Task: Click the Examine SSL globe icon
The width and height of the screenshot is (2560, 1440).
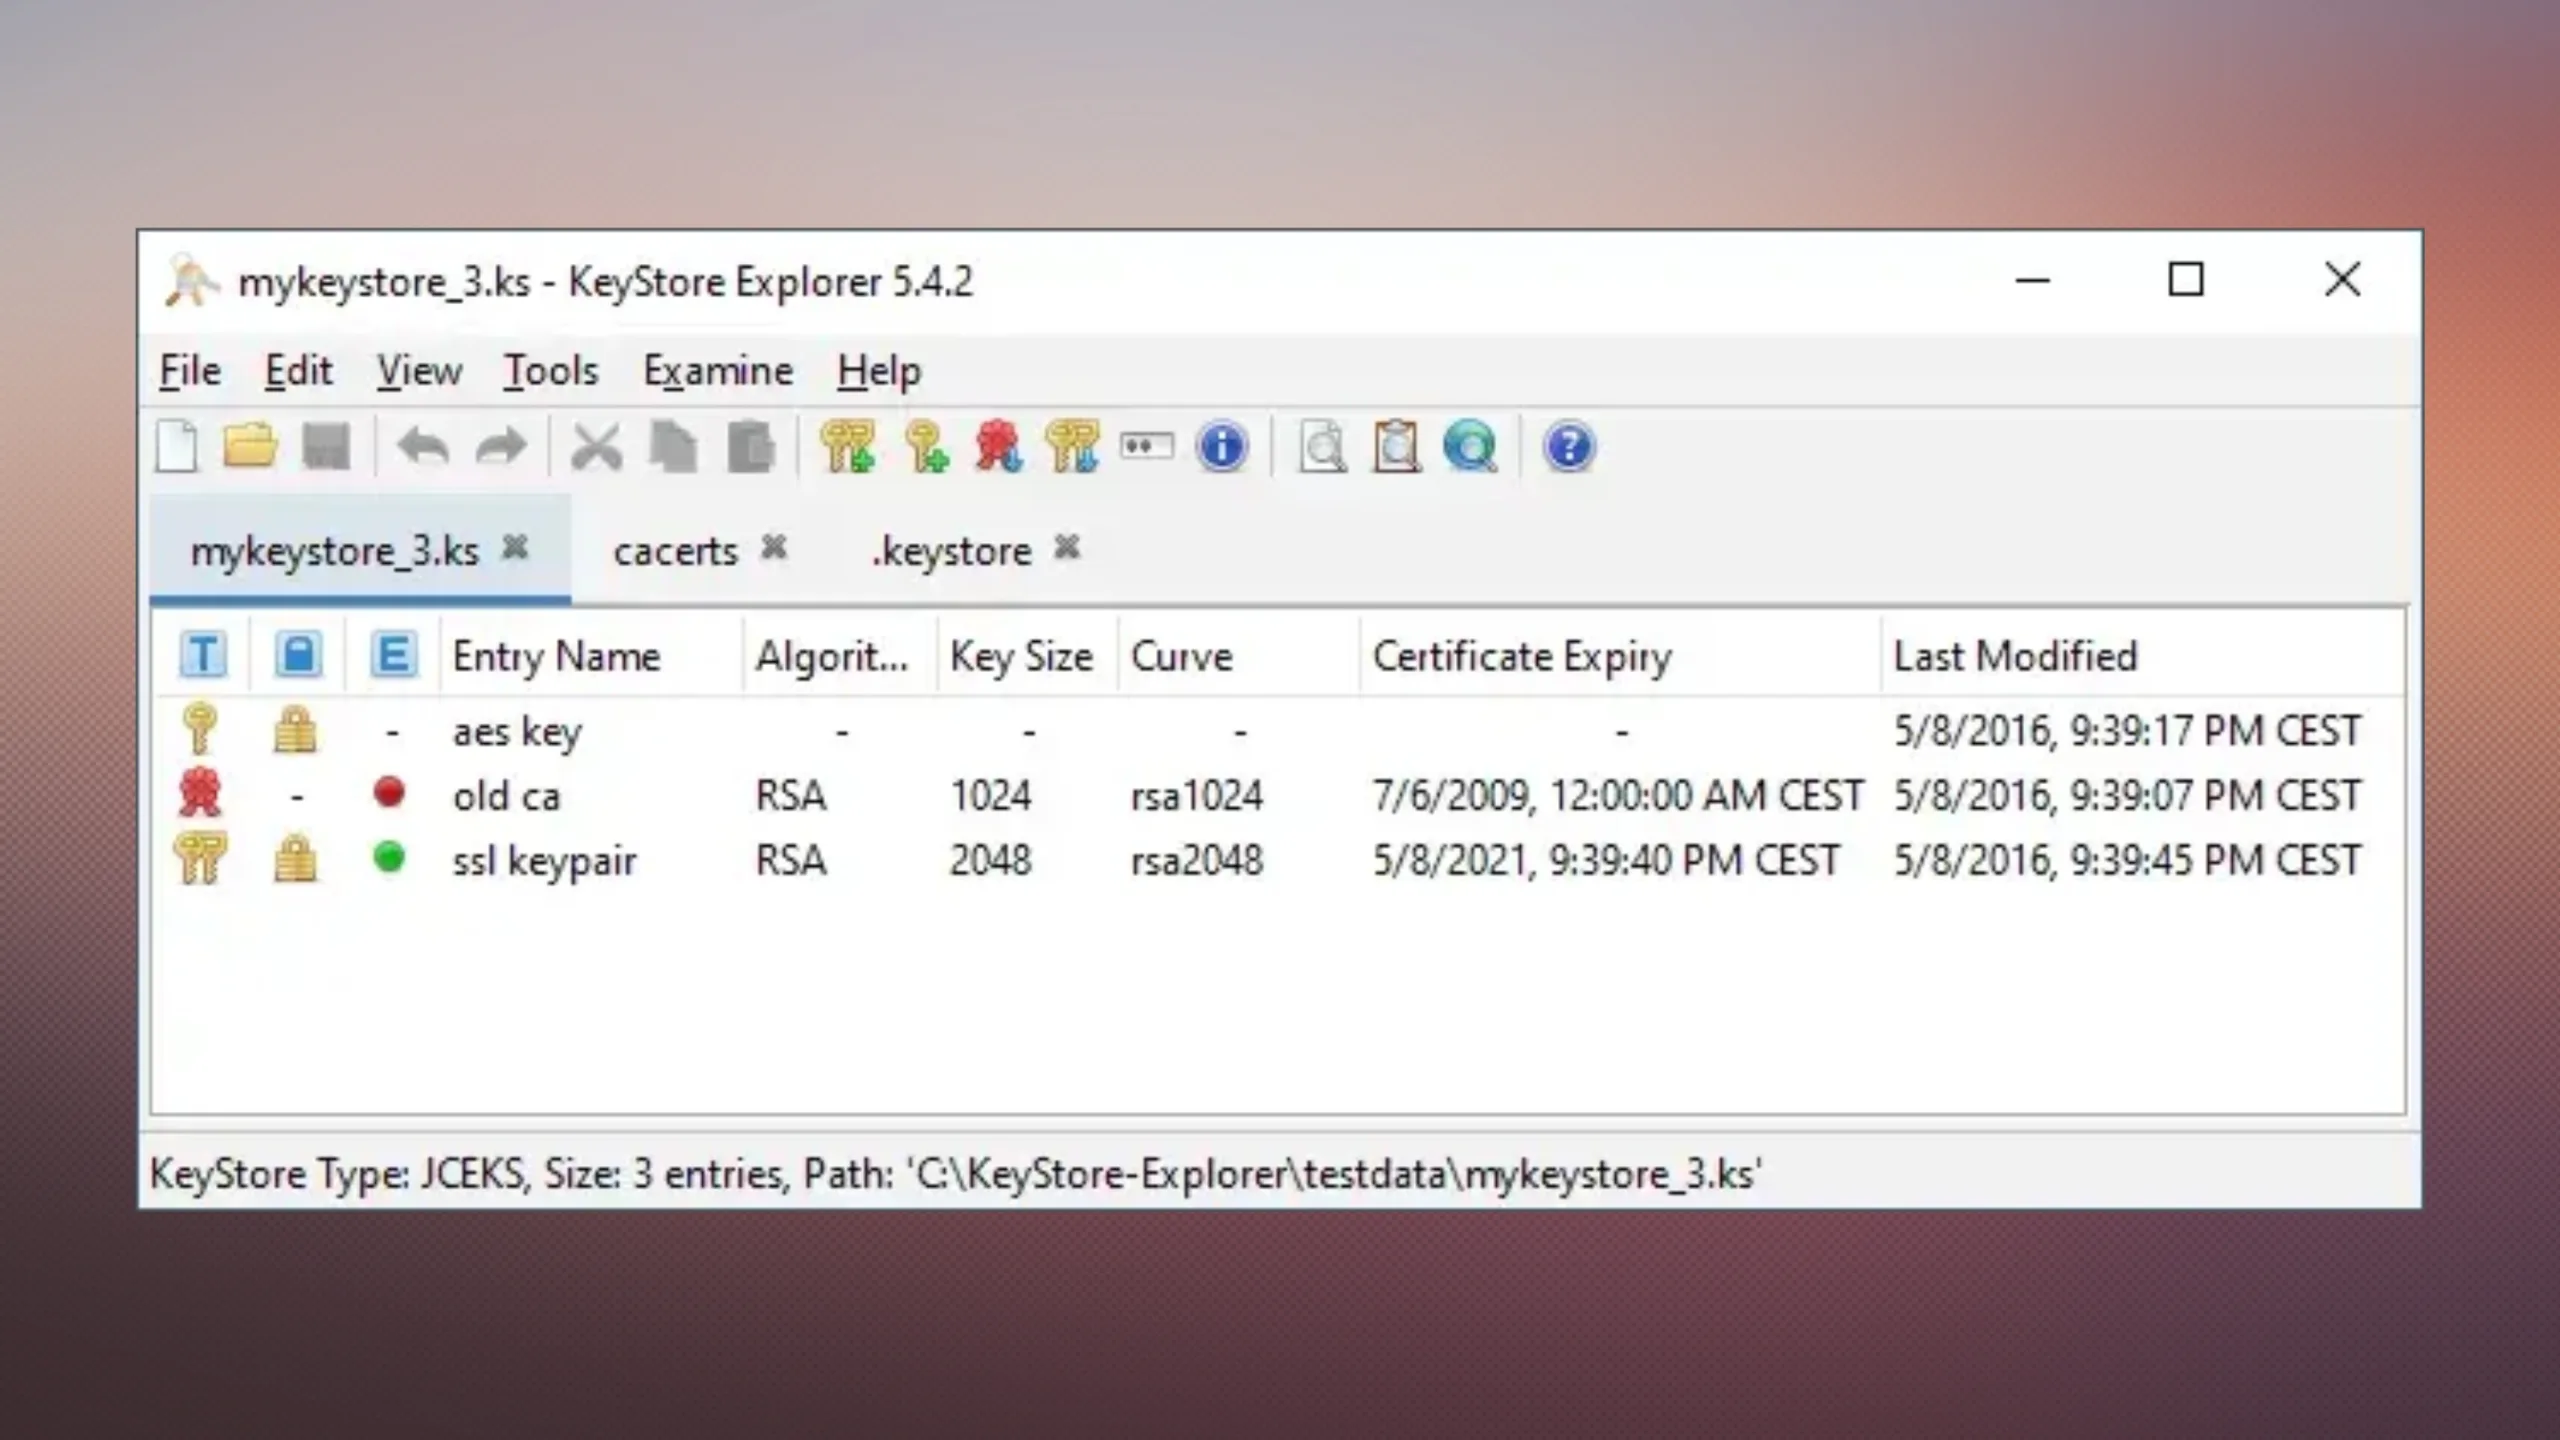Action: click(x=1470, y=447)
